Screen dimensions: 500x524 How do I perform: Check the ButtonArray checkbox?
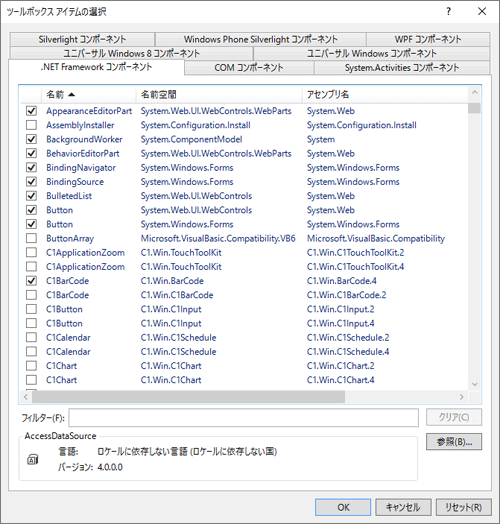point(31,238)
